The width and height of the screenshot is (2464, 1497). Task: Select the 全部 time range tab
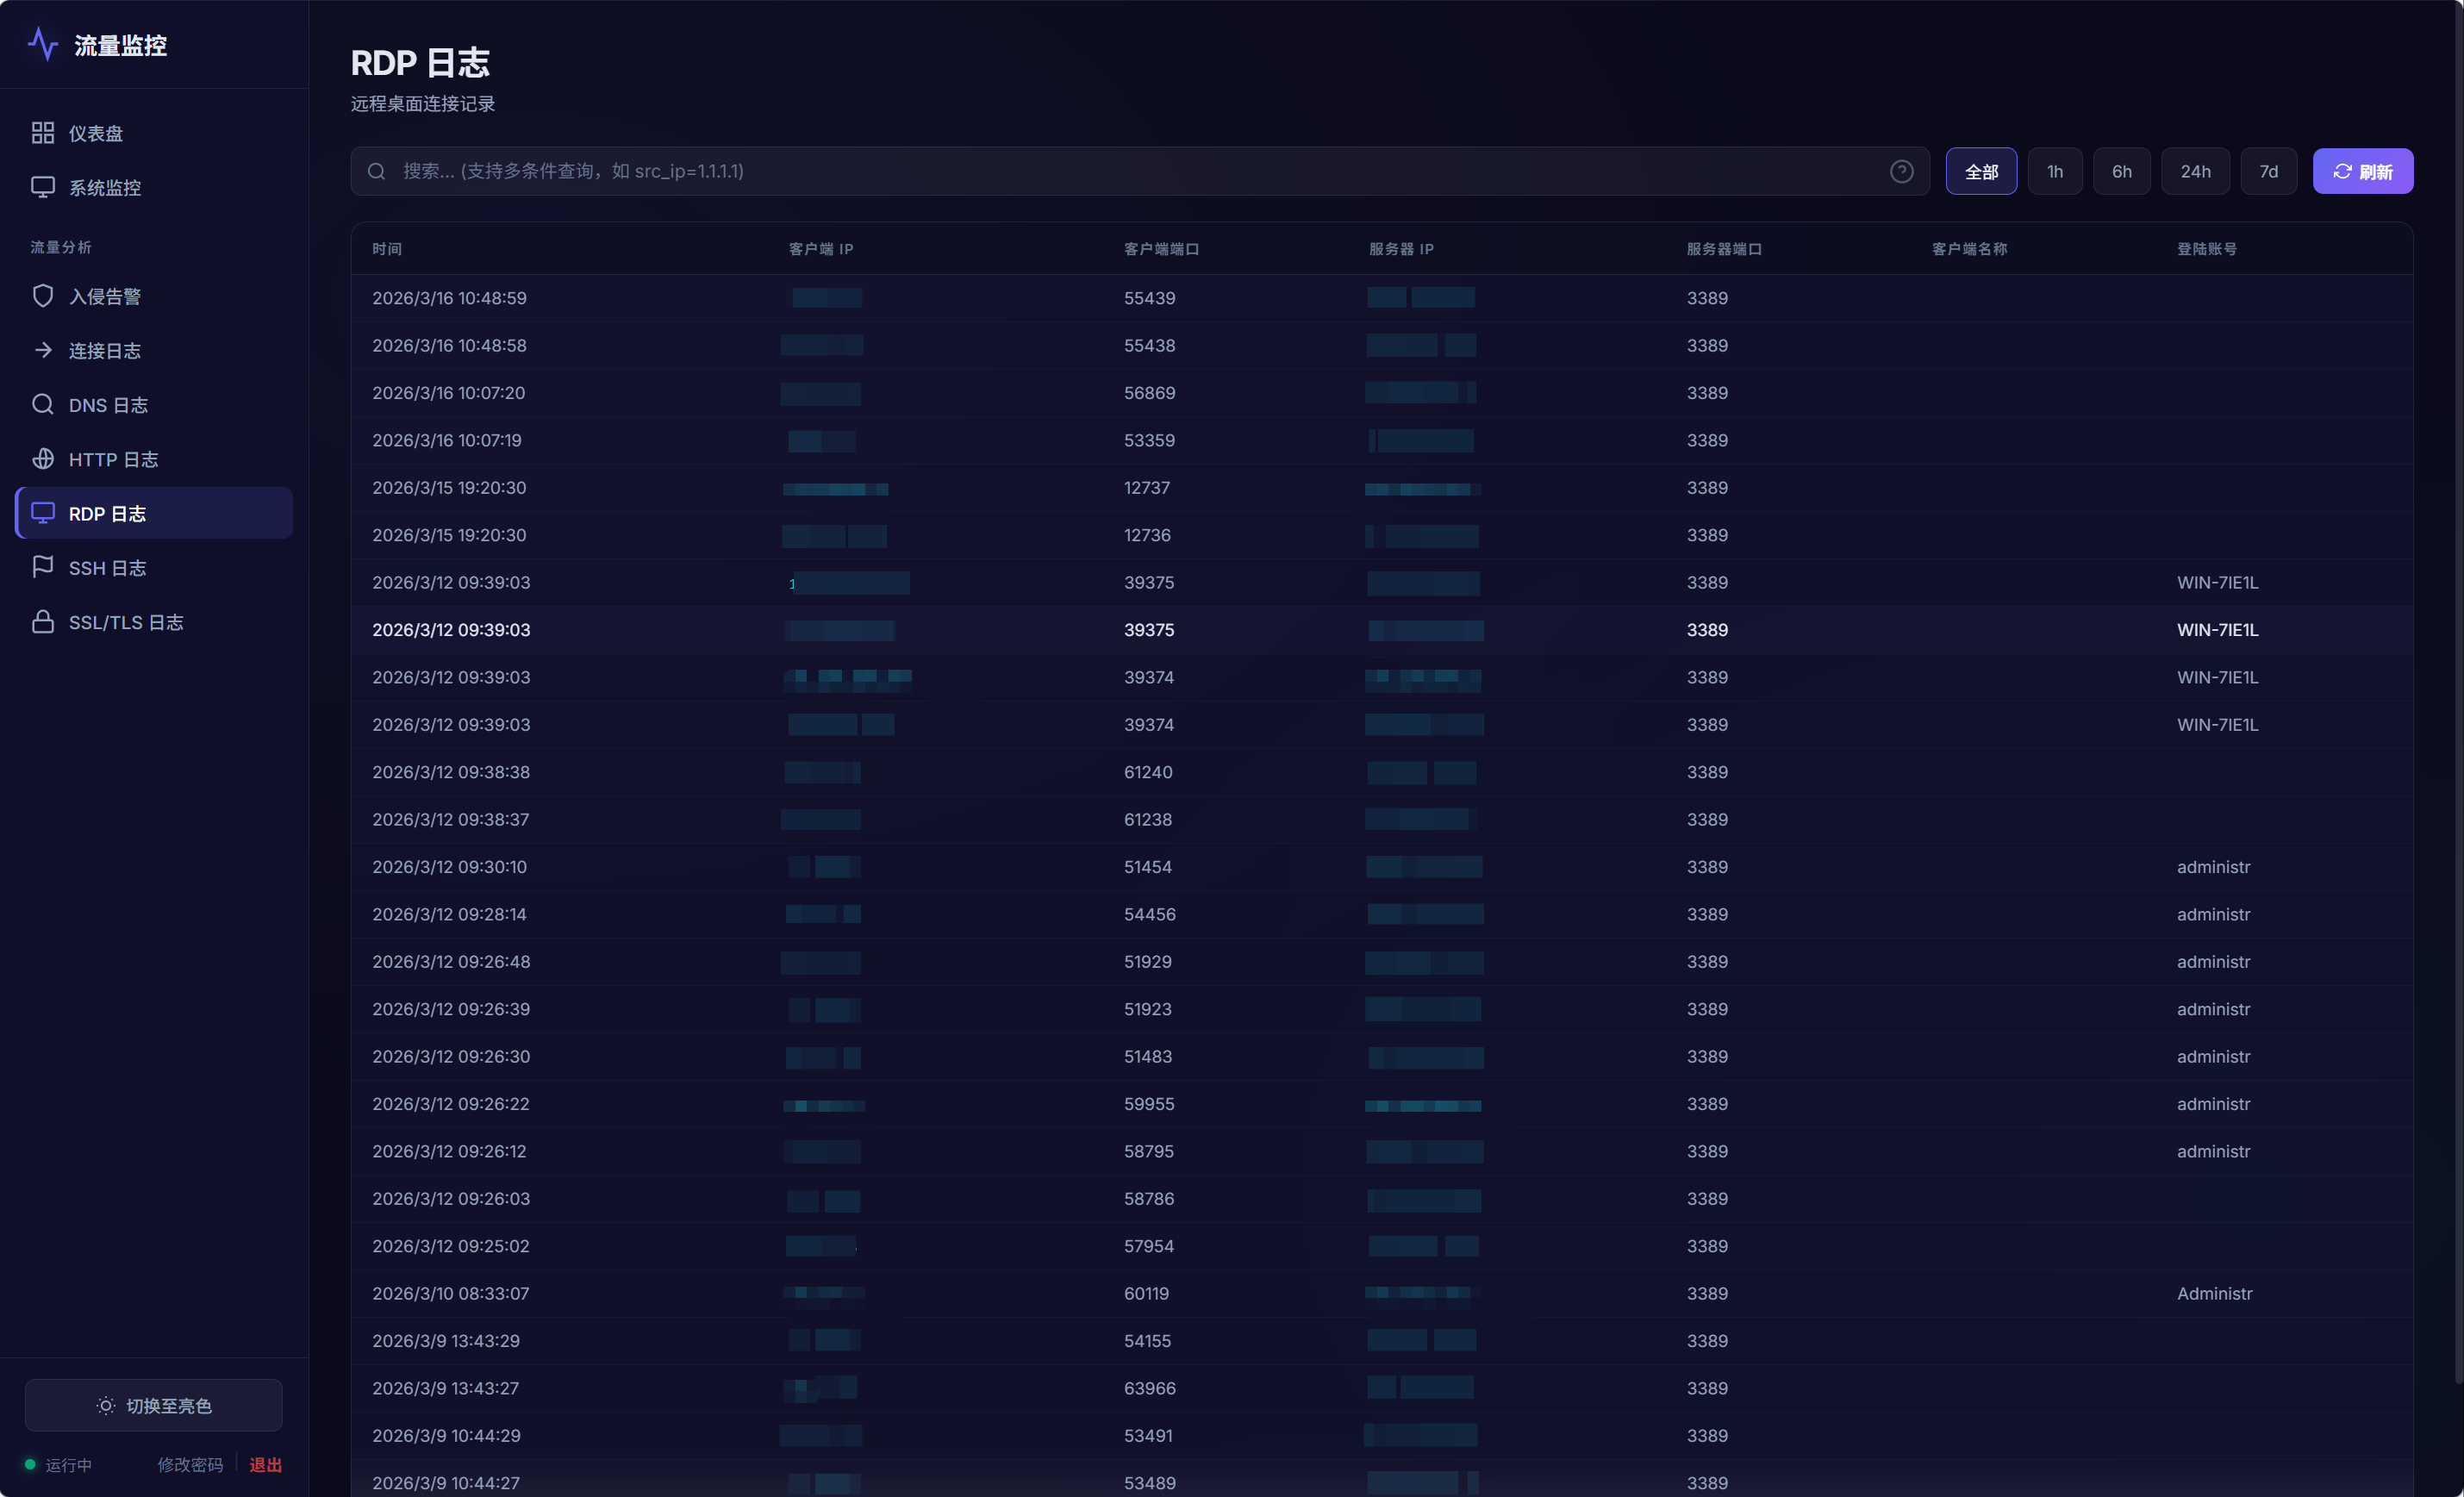click(1980, 171)
